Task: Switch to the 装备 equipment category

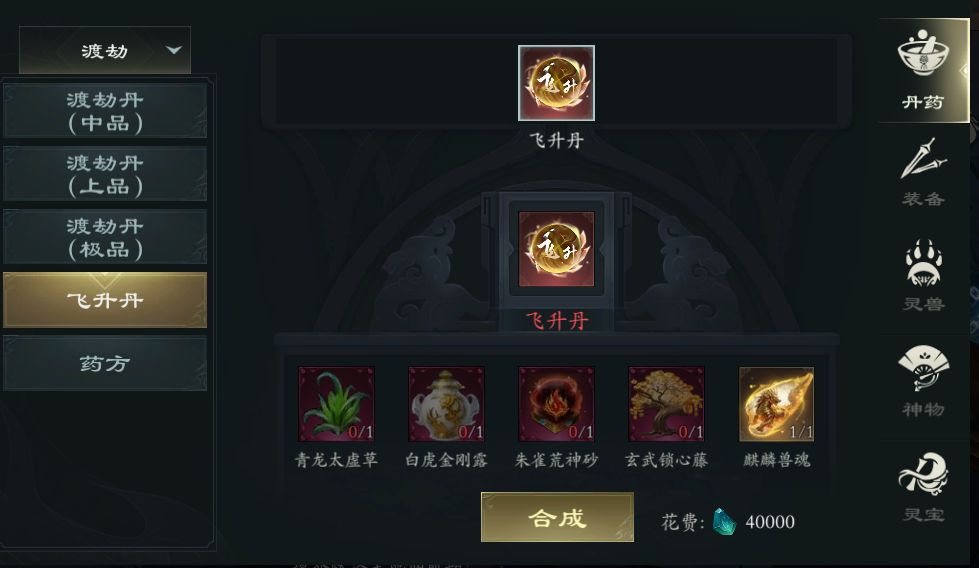Action: 923,173
